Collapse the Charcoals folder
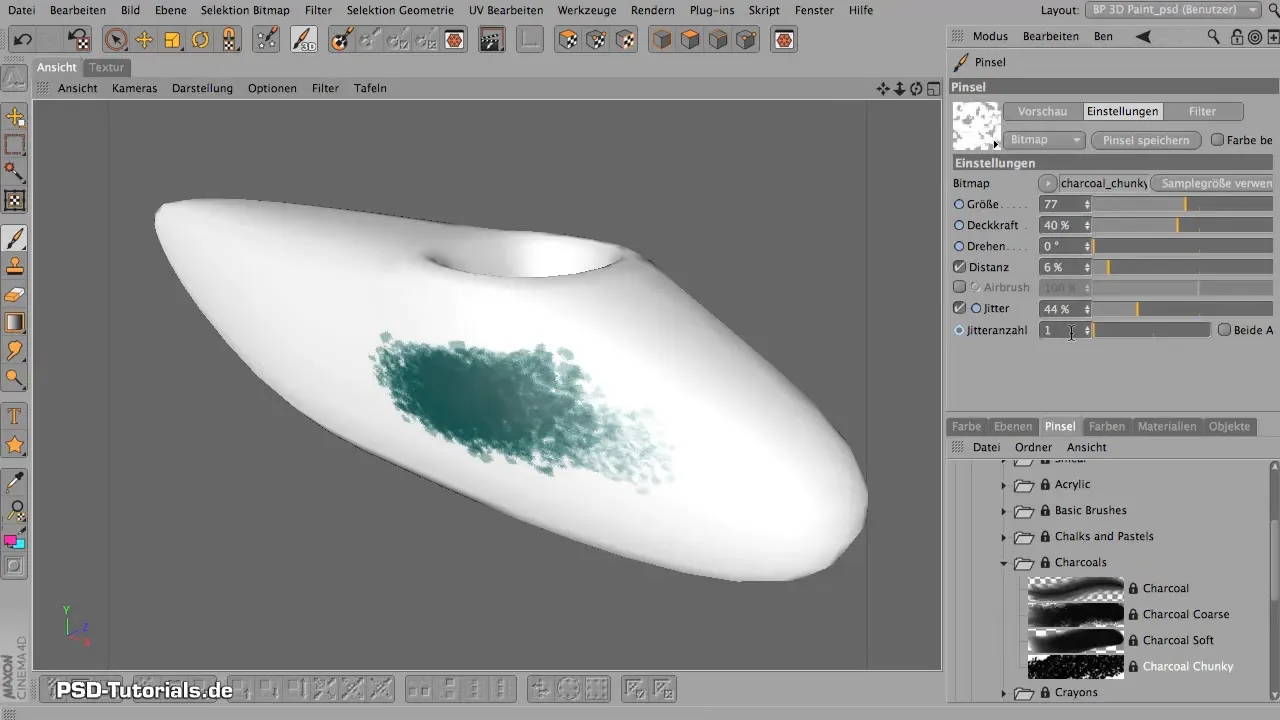 [x=1003, y=563]
